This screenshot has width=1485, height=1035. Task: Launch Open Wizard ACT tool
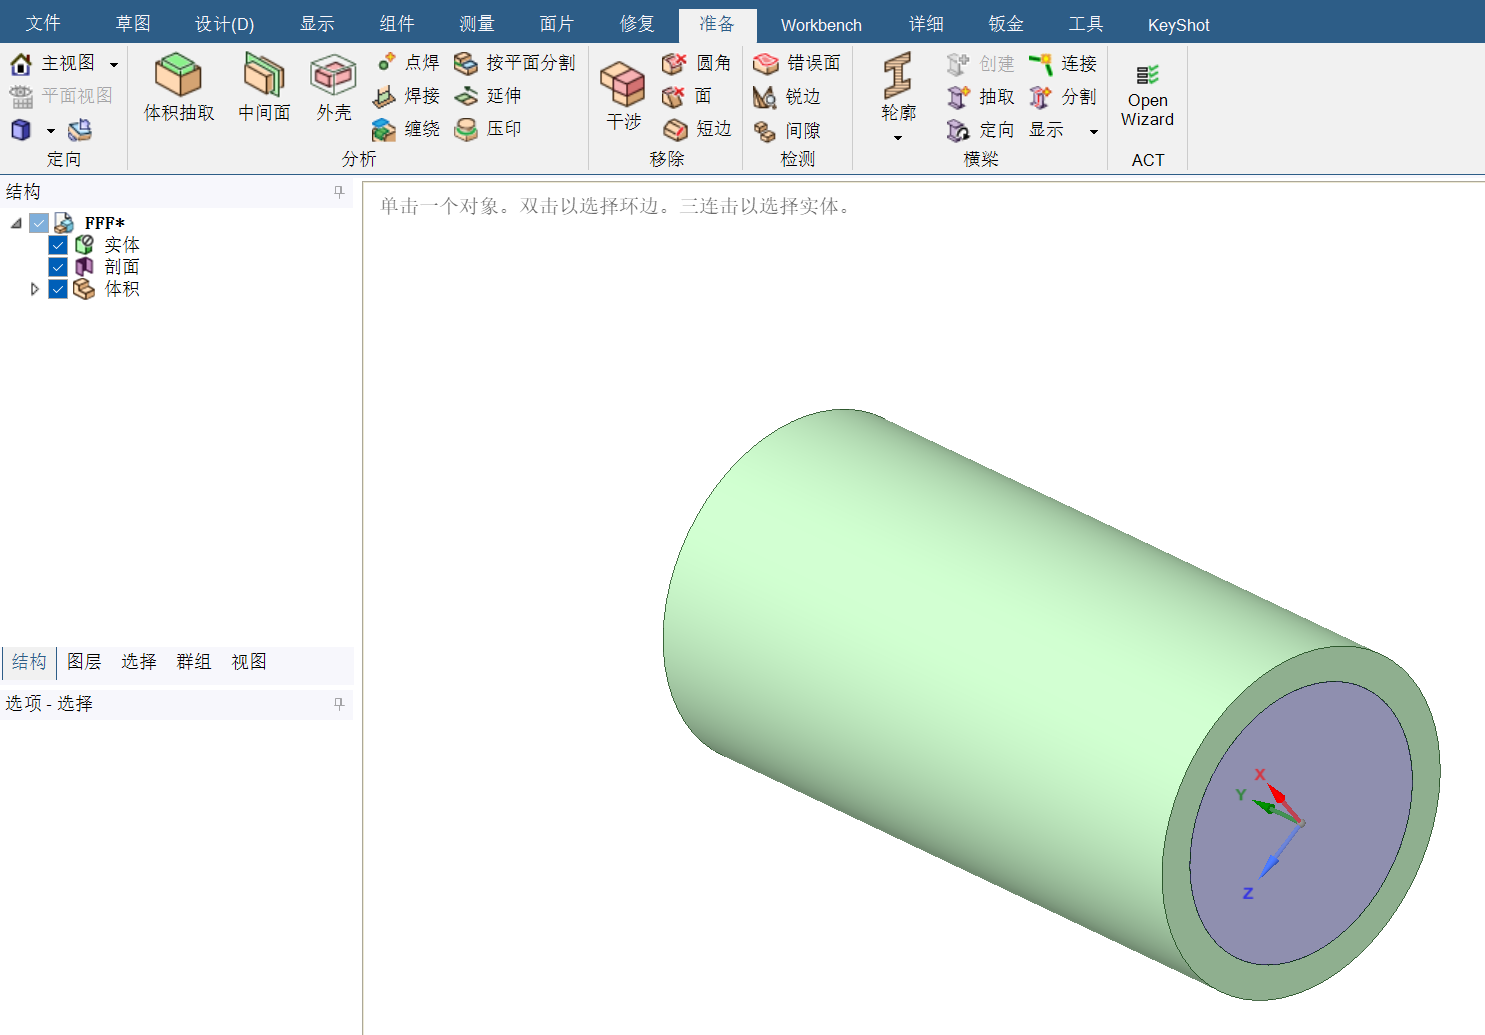pos(1147,96)
